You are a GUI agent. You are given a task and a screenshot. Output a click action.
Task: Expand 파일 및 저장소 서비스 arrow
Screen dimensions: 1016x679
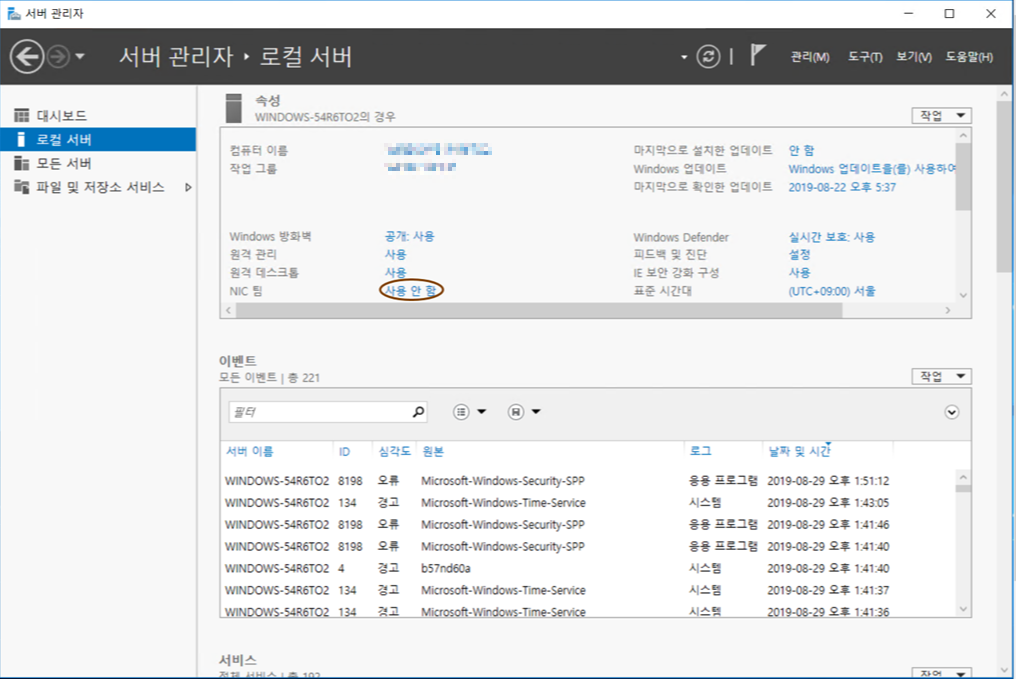(x=188, y=187)
